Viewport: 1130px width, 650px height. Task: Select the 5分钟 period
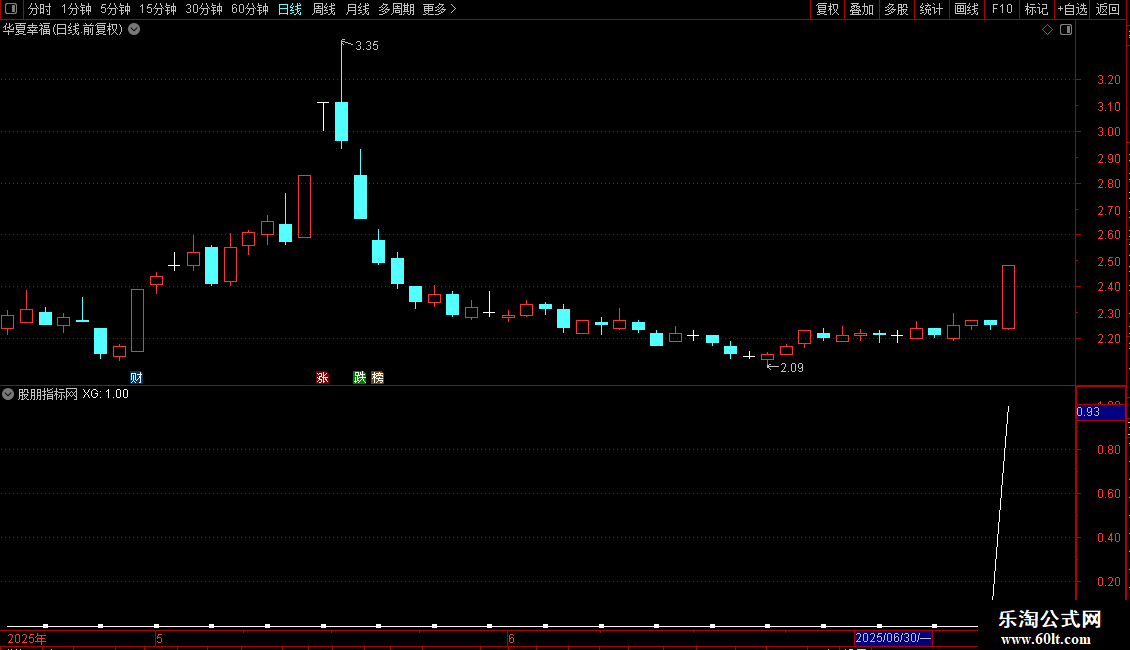click(115, 9)
